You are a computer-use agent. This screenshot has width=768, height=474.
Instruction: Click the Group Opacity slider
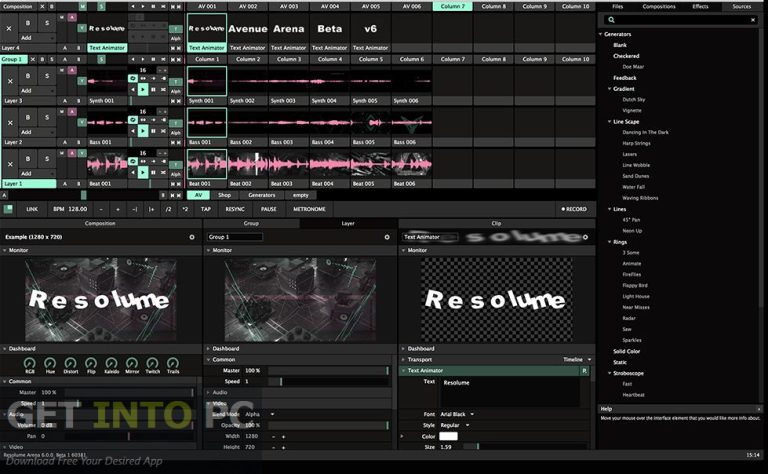pyautogui.click(x=328, y=425)
